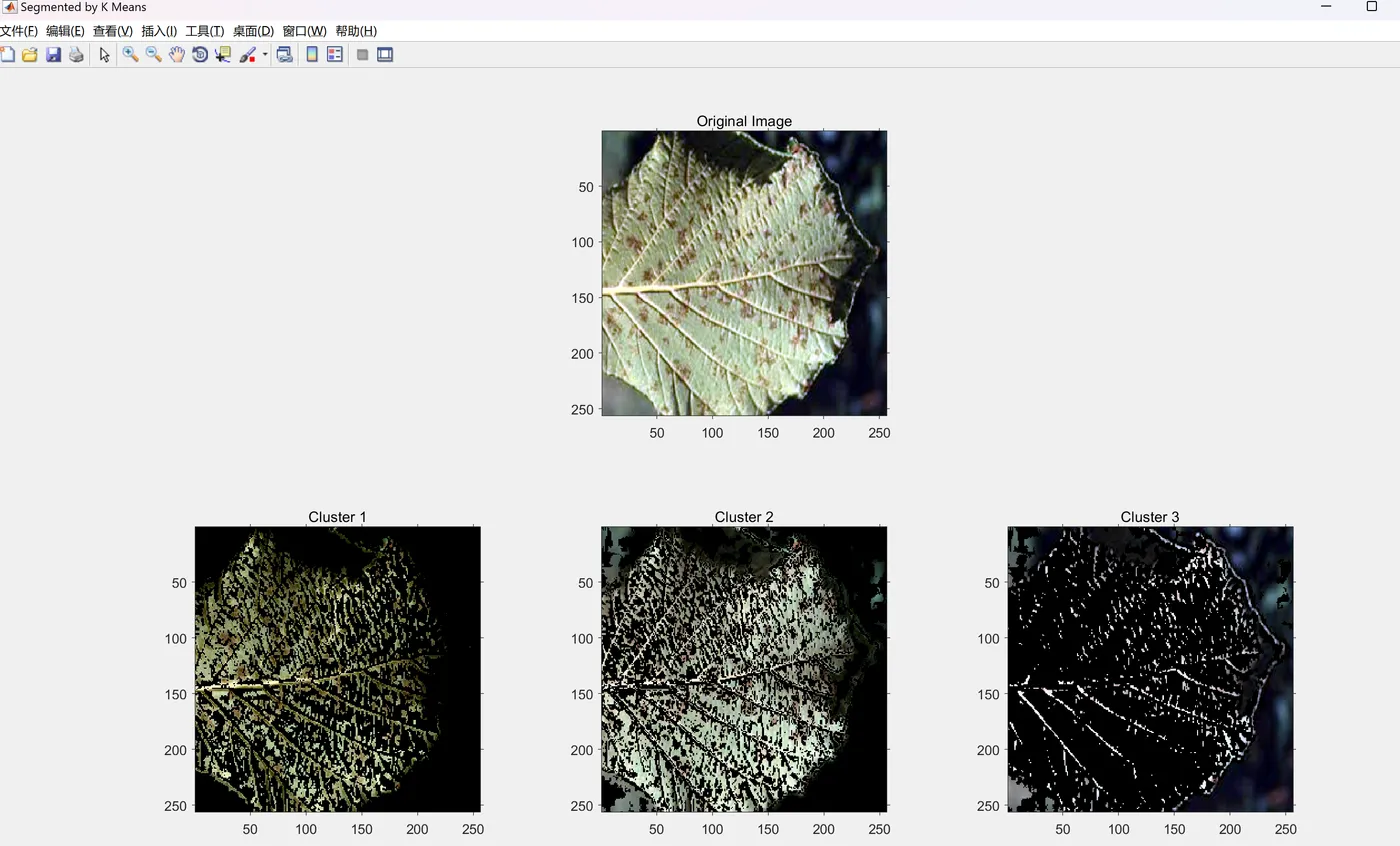This screenshot has height=846, width=1400.
Task: Insert a colorbar from the toolbar
Action: click(x=312, y=54)
